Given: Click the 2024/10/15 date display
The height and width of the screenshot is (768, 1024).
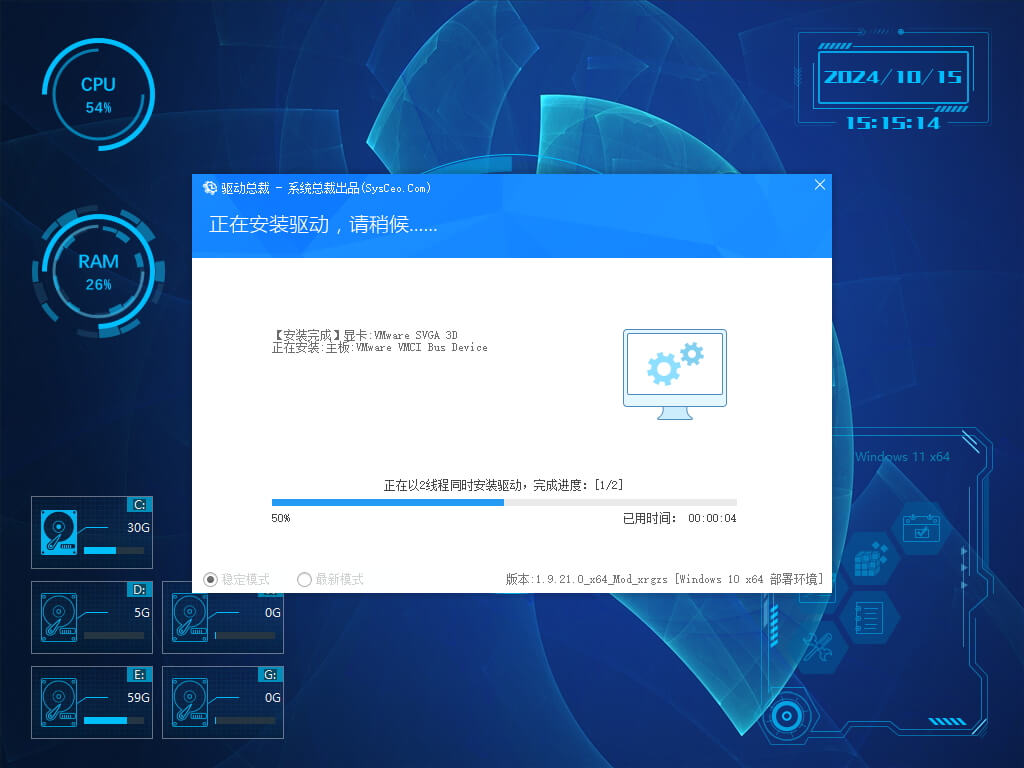Looking at the screenshot, I should [892, 78].
